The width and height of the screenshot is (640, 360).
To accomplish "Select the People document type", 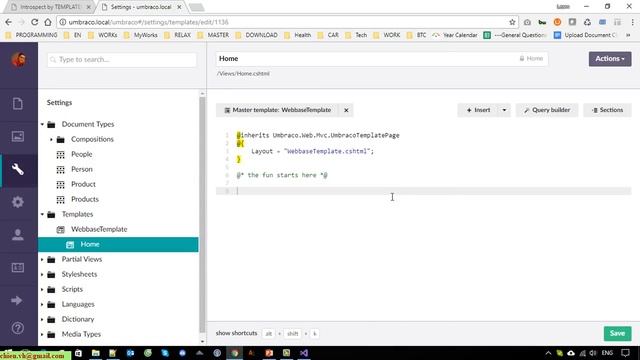I will click(x=82, y=154).
